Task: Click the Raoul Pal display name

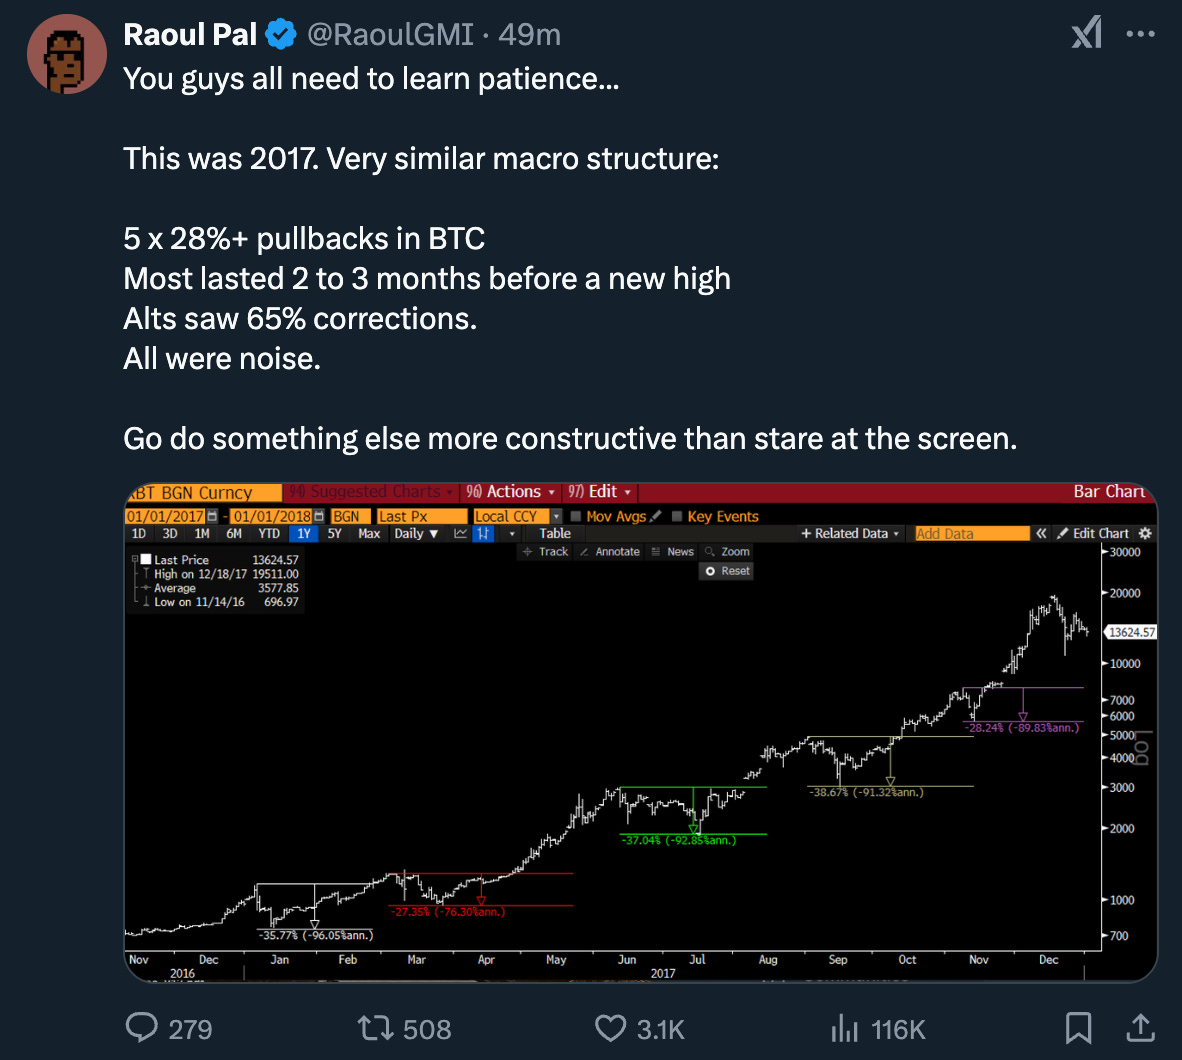Action: point(190,35)
